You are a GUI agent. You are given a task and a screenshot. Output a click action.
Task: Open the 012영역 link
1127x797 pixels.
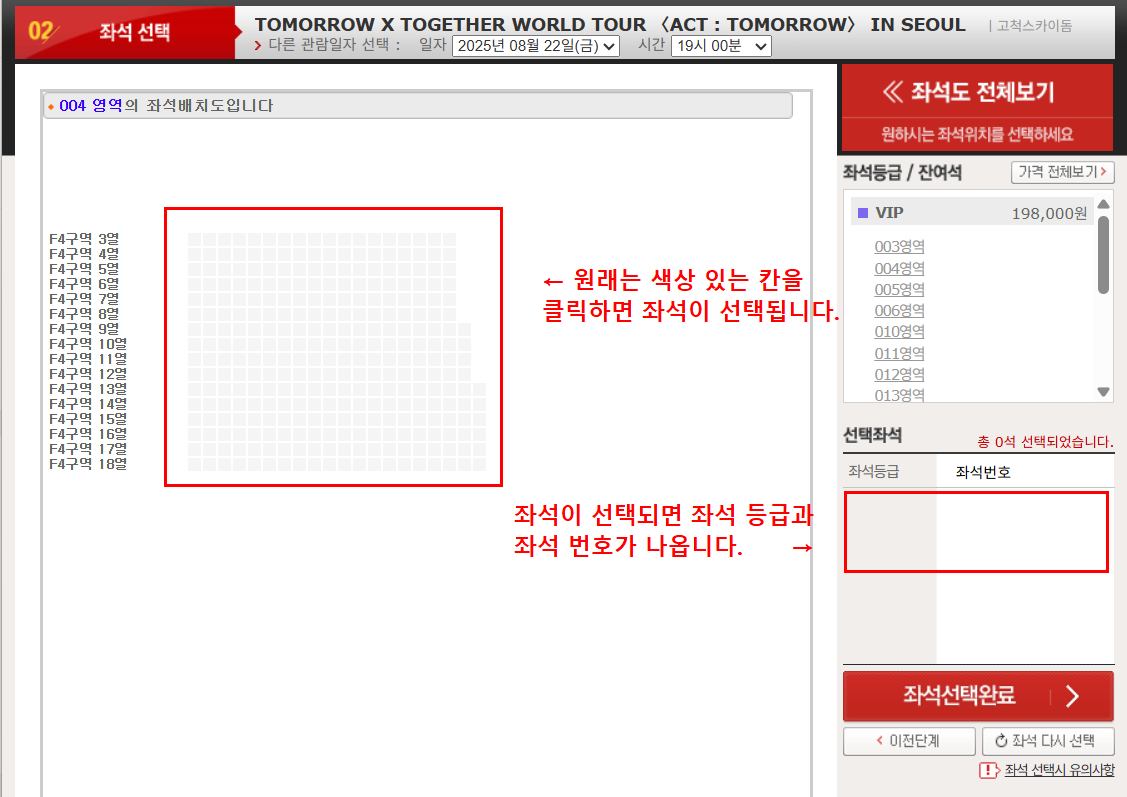point(899,374)
